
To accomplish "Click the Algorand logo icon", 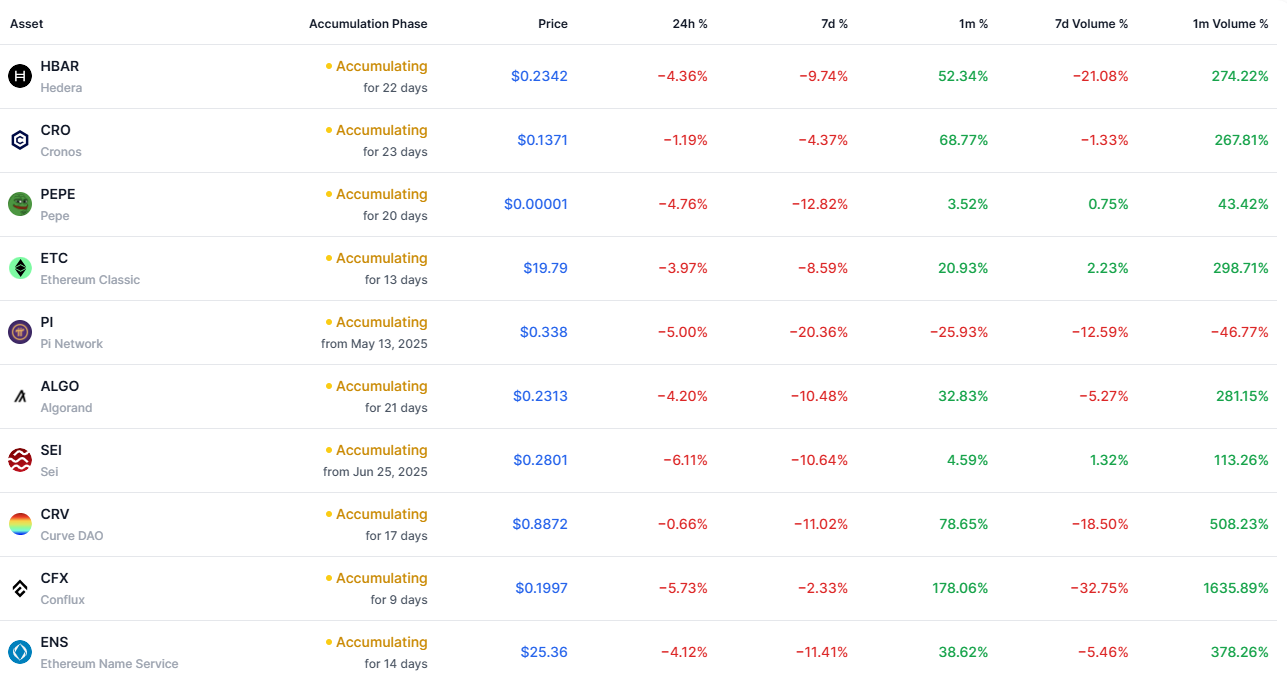I will click(x=20, y=396).
